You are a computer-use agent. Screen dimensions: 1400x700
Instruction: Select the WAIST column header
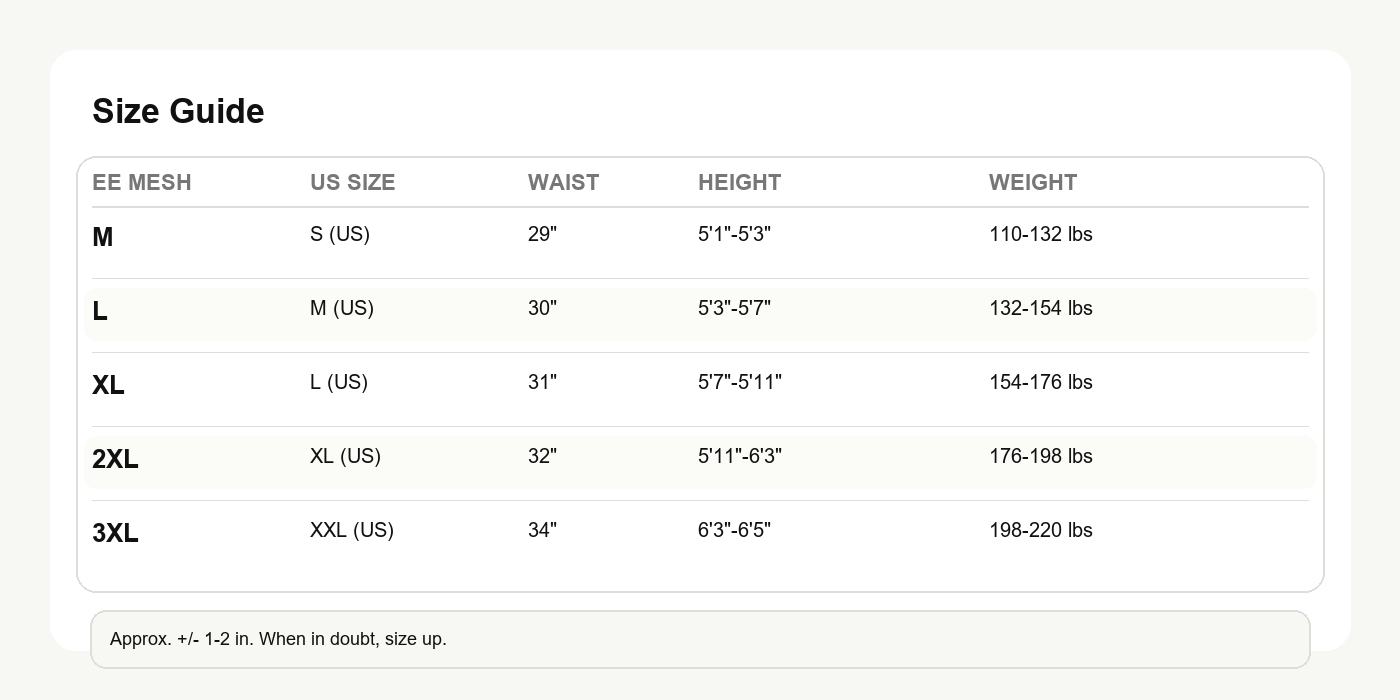pyautogui.click(x=563, y=183)
